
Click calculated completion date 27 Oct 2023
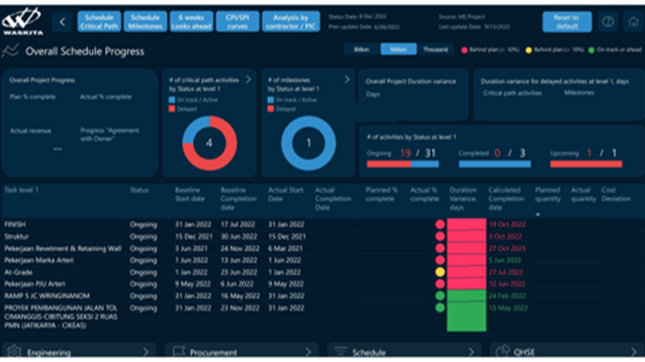(x=507, y=248)
